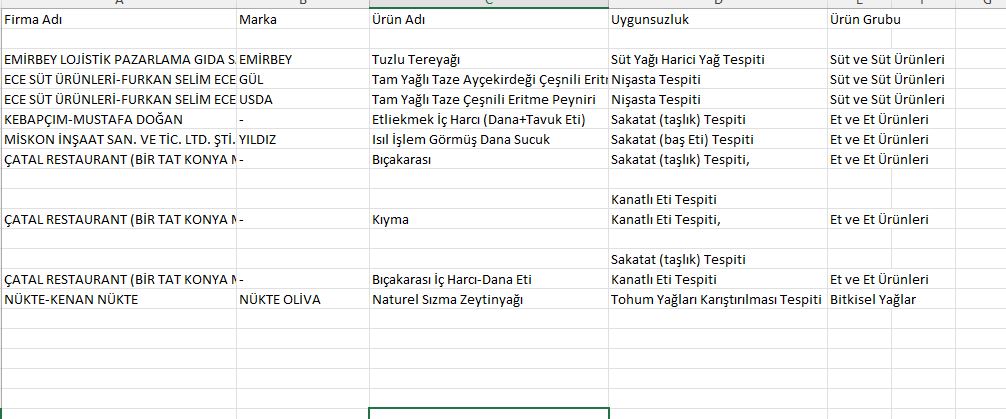The image size is (1006, 419).
Task: Select the 'Tuzlu Tereyağı' product cell
Action: pos(489,60)
